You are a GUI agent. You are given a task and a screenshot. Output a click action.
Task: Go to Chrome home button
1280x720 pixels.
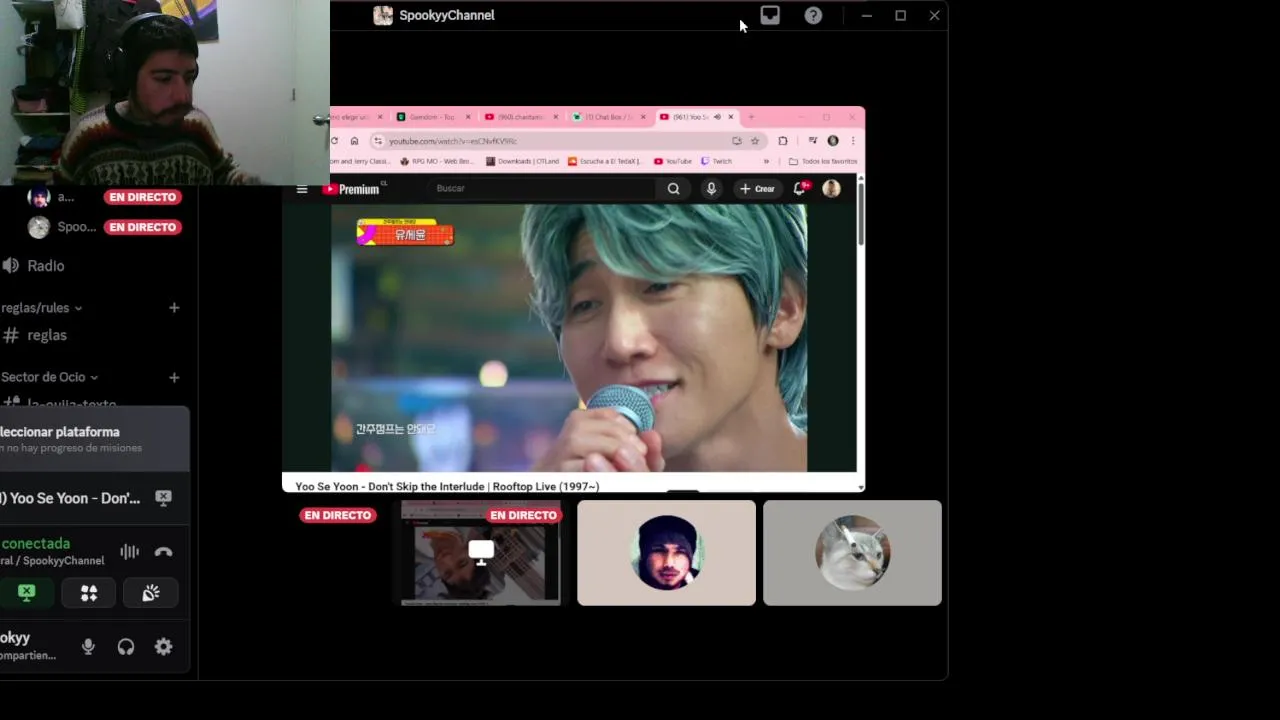(x=354, y=141)
